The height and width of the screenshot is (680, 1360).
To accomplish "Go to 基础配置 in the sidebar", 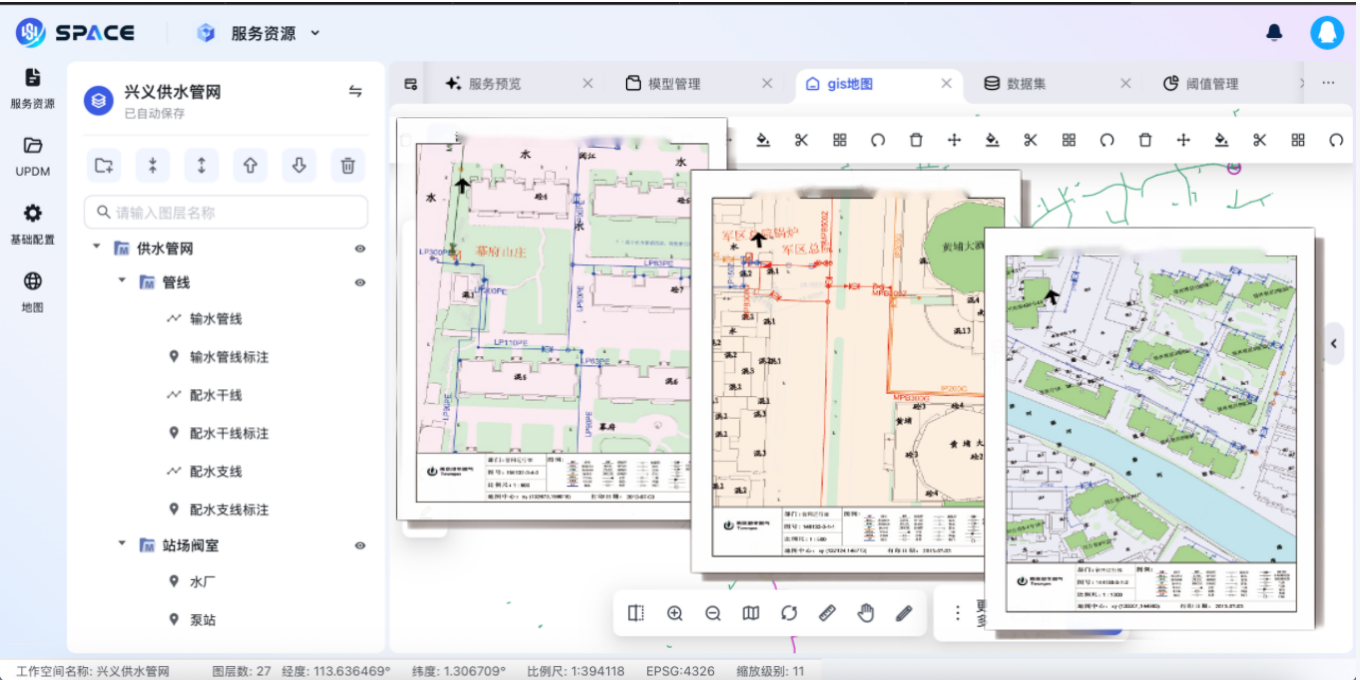I will [x=33, y=224].
